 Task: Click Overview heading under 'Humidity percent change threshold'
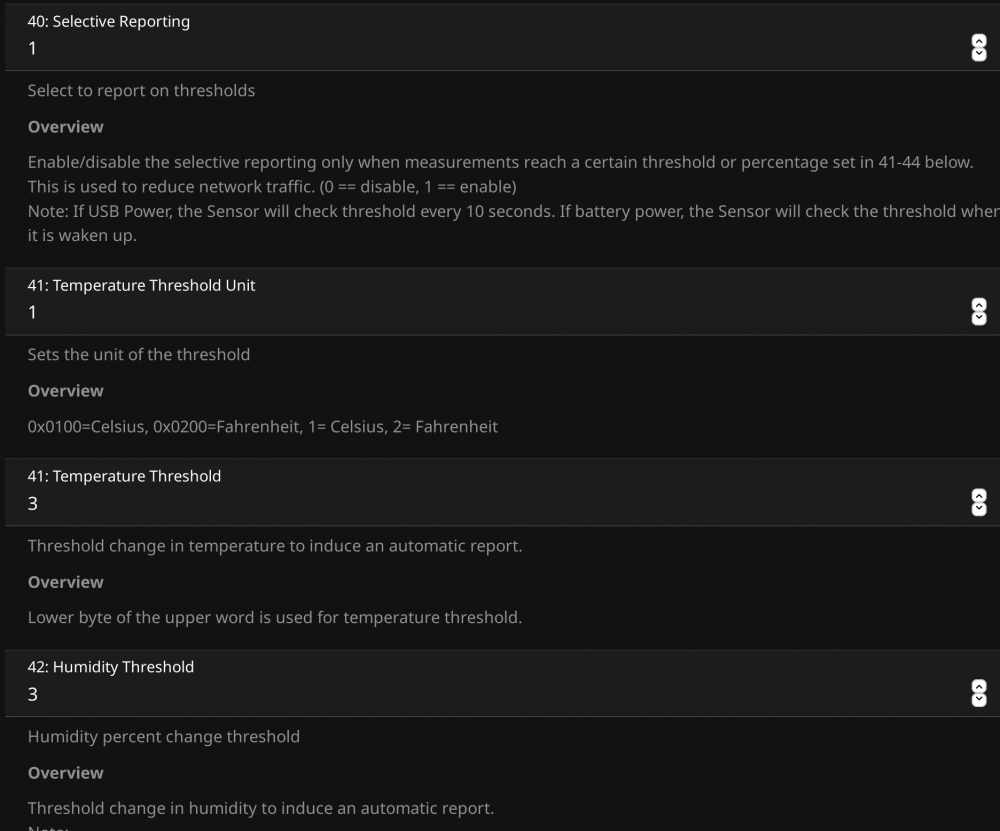pyautogui.click(x=65, y=773)
